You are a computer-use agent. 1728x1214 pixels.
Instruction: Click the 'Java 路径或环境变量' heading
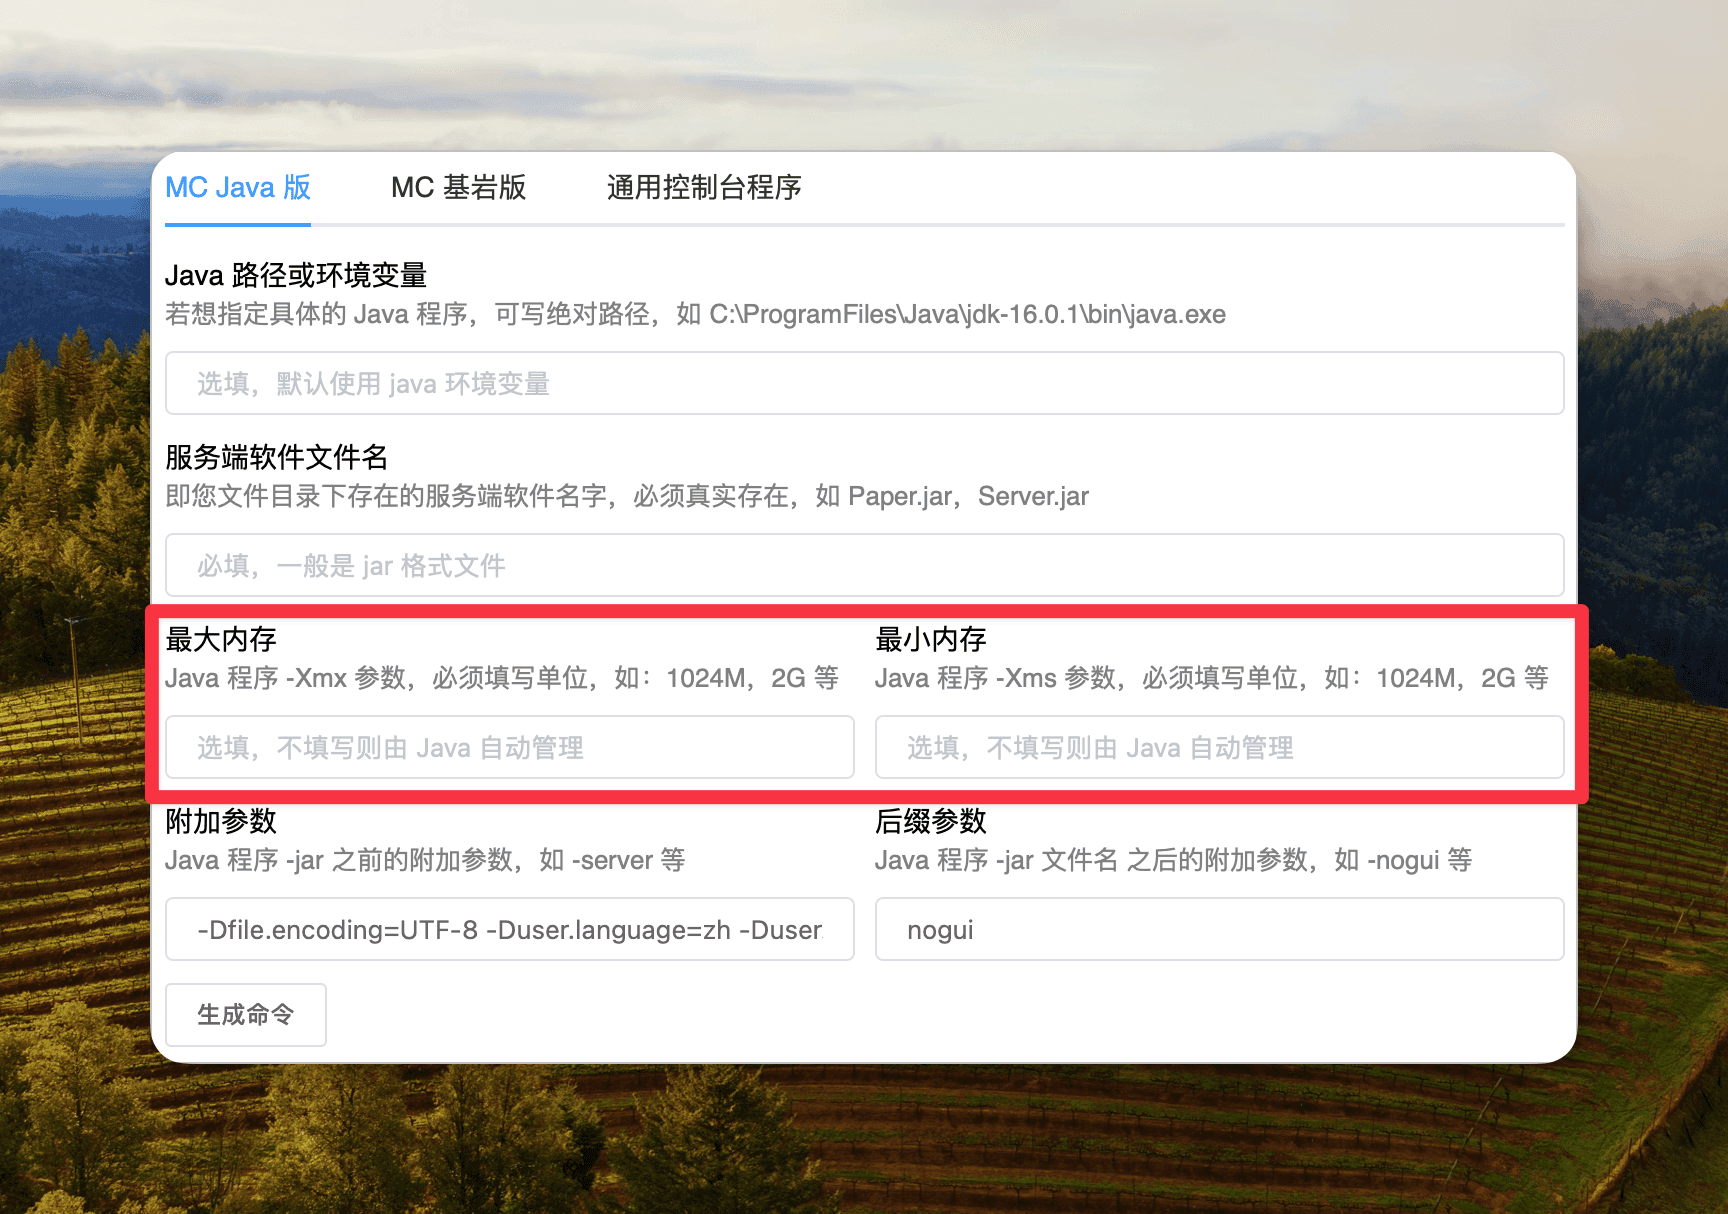pyautogui.click(x=296, y=275)
